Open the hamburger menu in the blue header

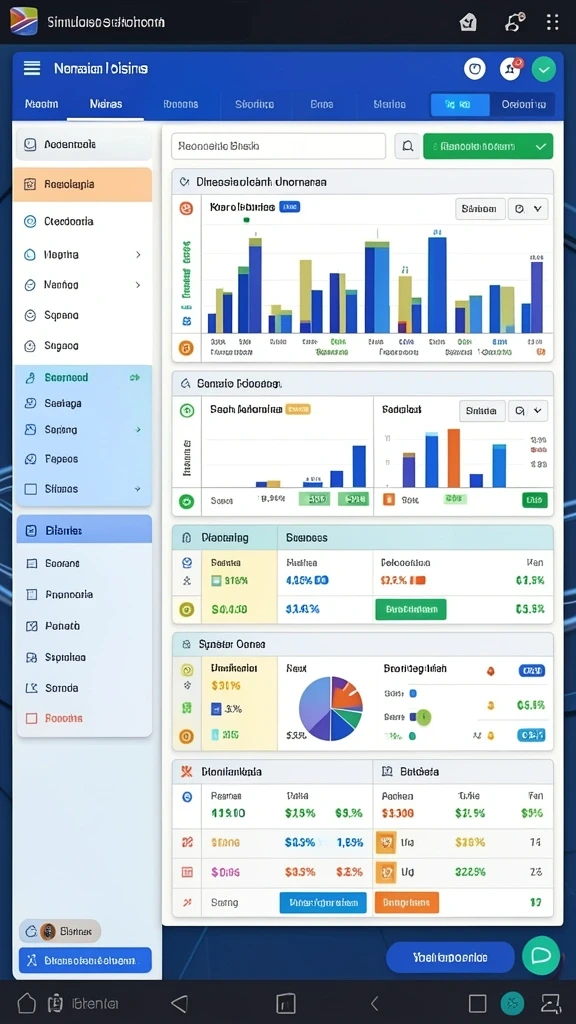click(31, 68)
